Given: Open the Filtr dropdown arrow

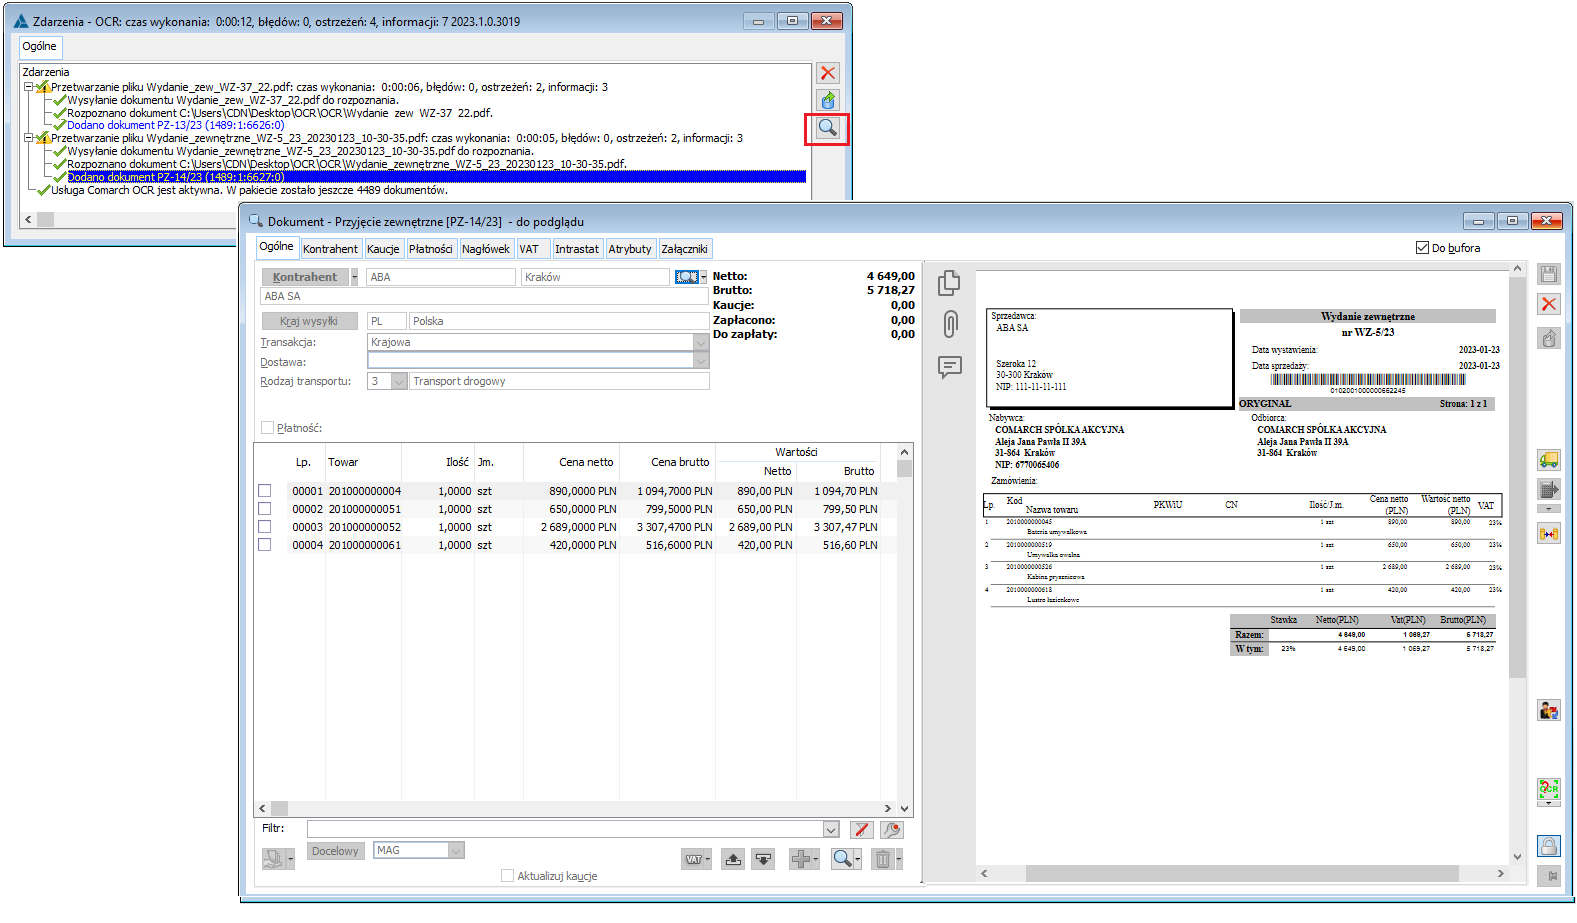Looking at the screenshot, I should point(831,829).
